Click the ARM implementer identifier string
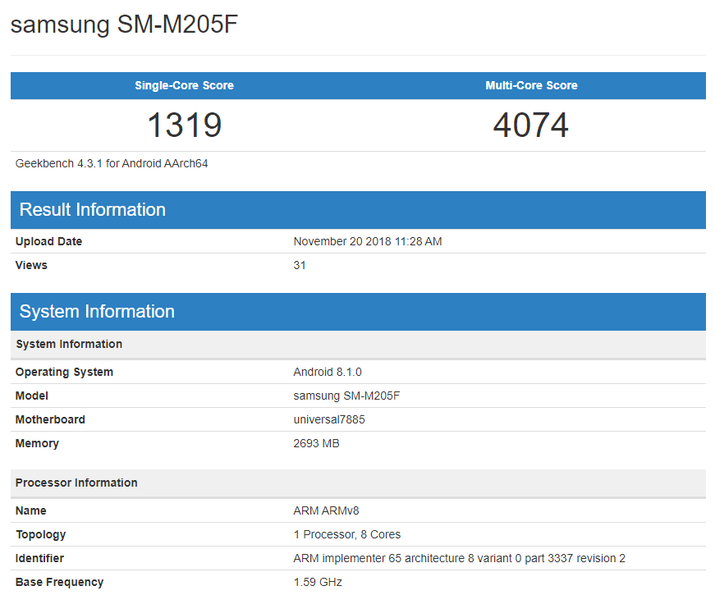Viewport: 715px width, 599px height. tap(459, 559)
